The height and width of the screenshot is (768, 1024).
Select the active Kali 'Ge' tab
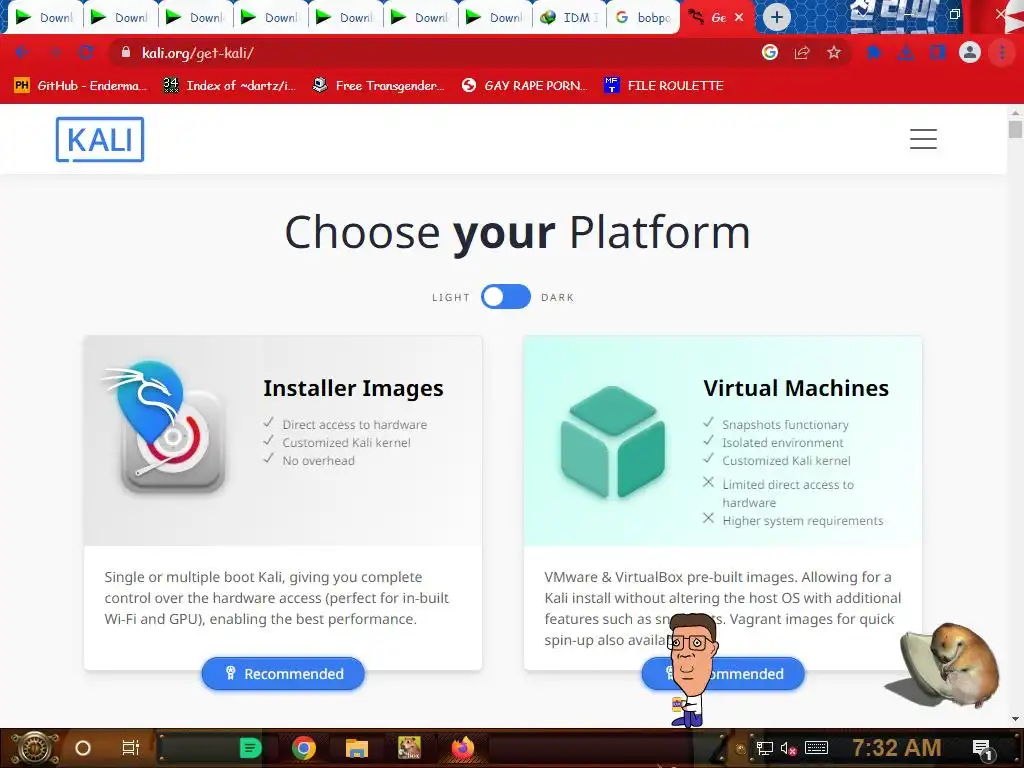click(x=709, y=18)
